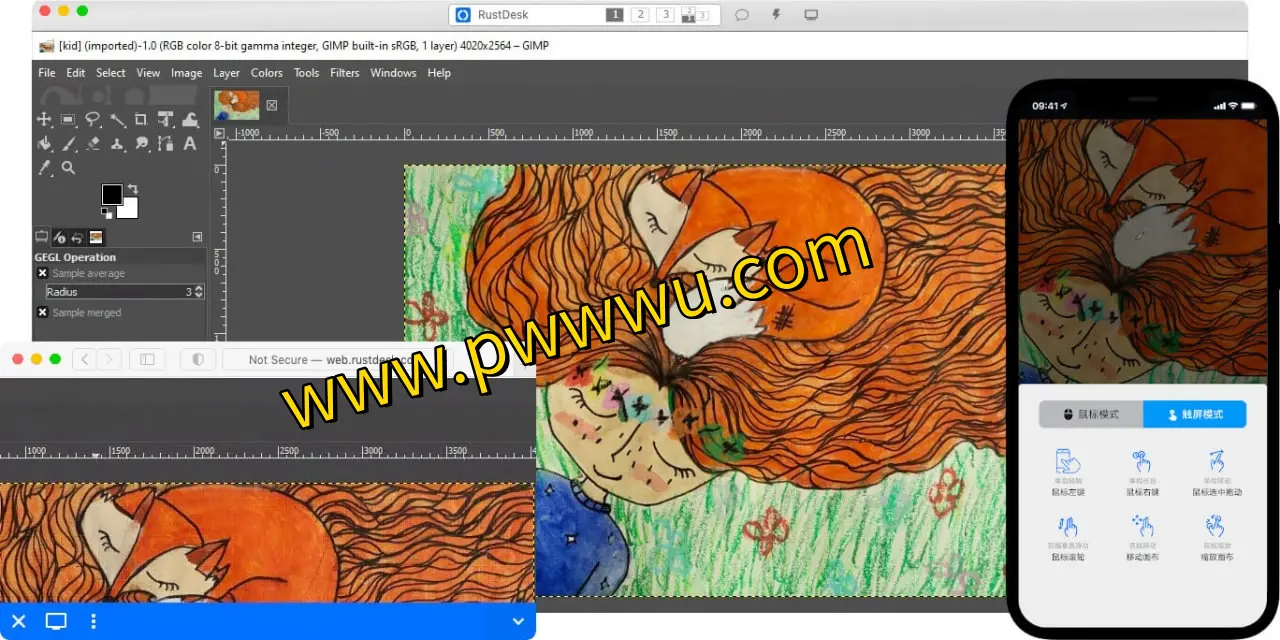Viewport: 1280px width, 640px height.
Task: Open the Colors menu
Action: pos(266,73)
